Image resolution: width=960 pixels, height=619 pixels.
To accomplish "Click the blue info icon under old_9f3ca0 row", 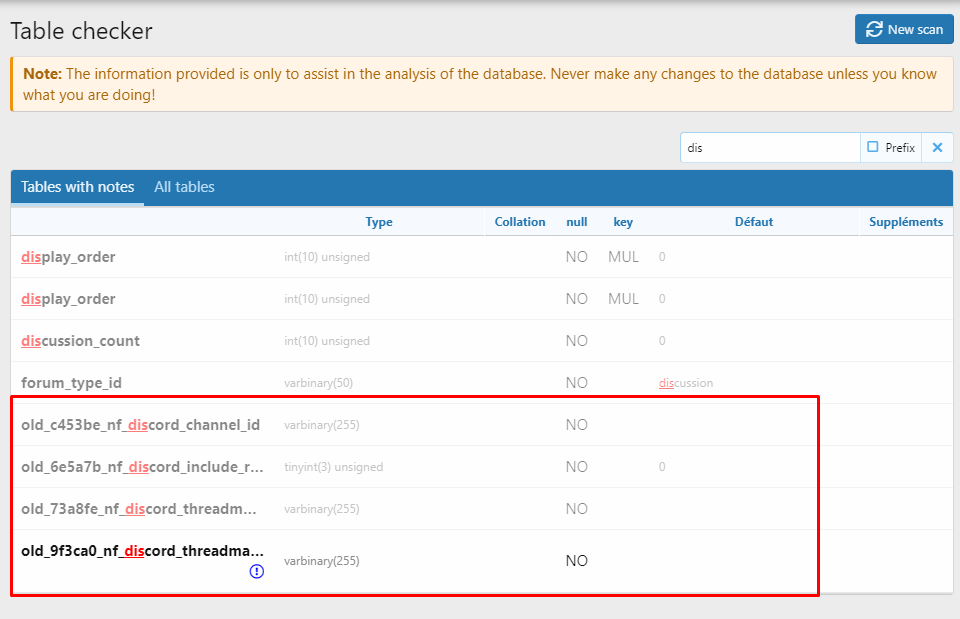I will point(257,571).
